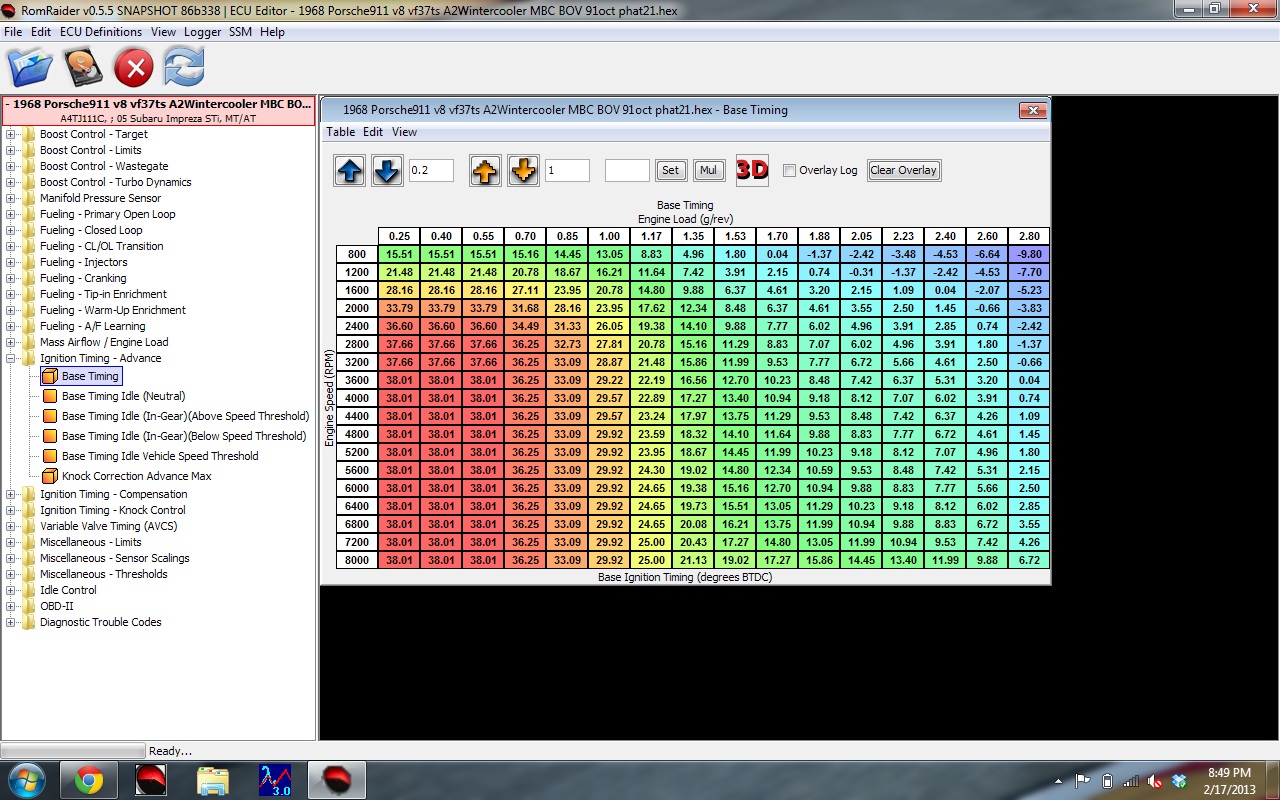Enable the Overlay Log checkbox
Image resolution: width=1280 pixels, height=800 pixels.
[789, 170]
